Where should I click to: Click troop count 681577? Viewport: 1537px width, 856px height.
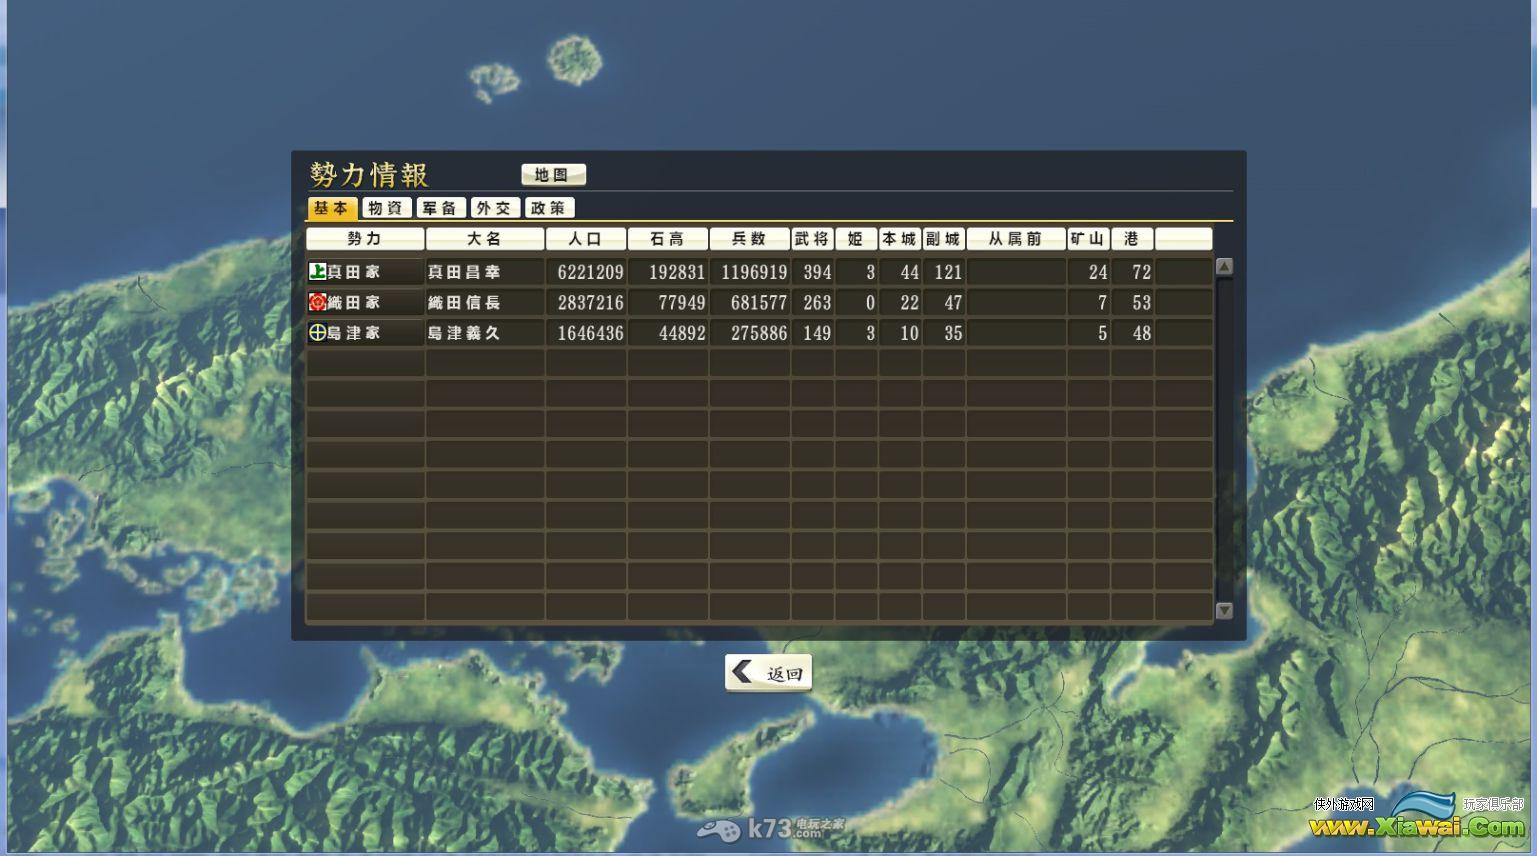click(x=759, y=303)
